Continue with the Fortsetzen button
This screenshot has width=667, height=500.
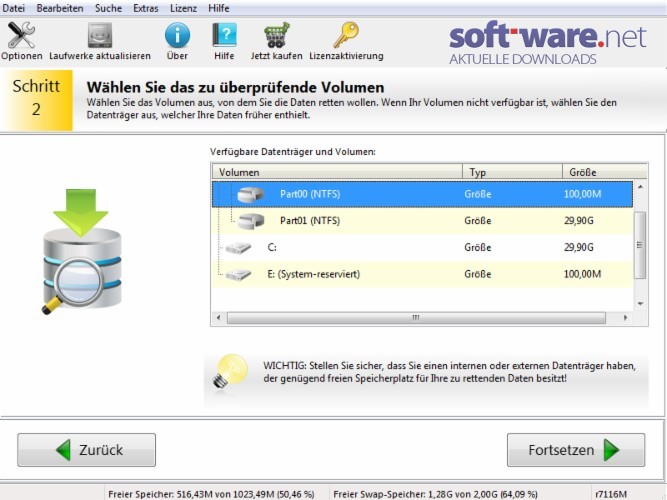click(x=576, y=450)
